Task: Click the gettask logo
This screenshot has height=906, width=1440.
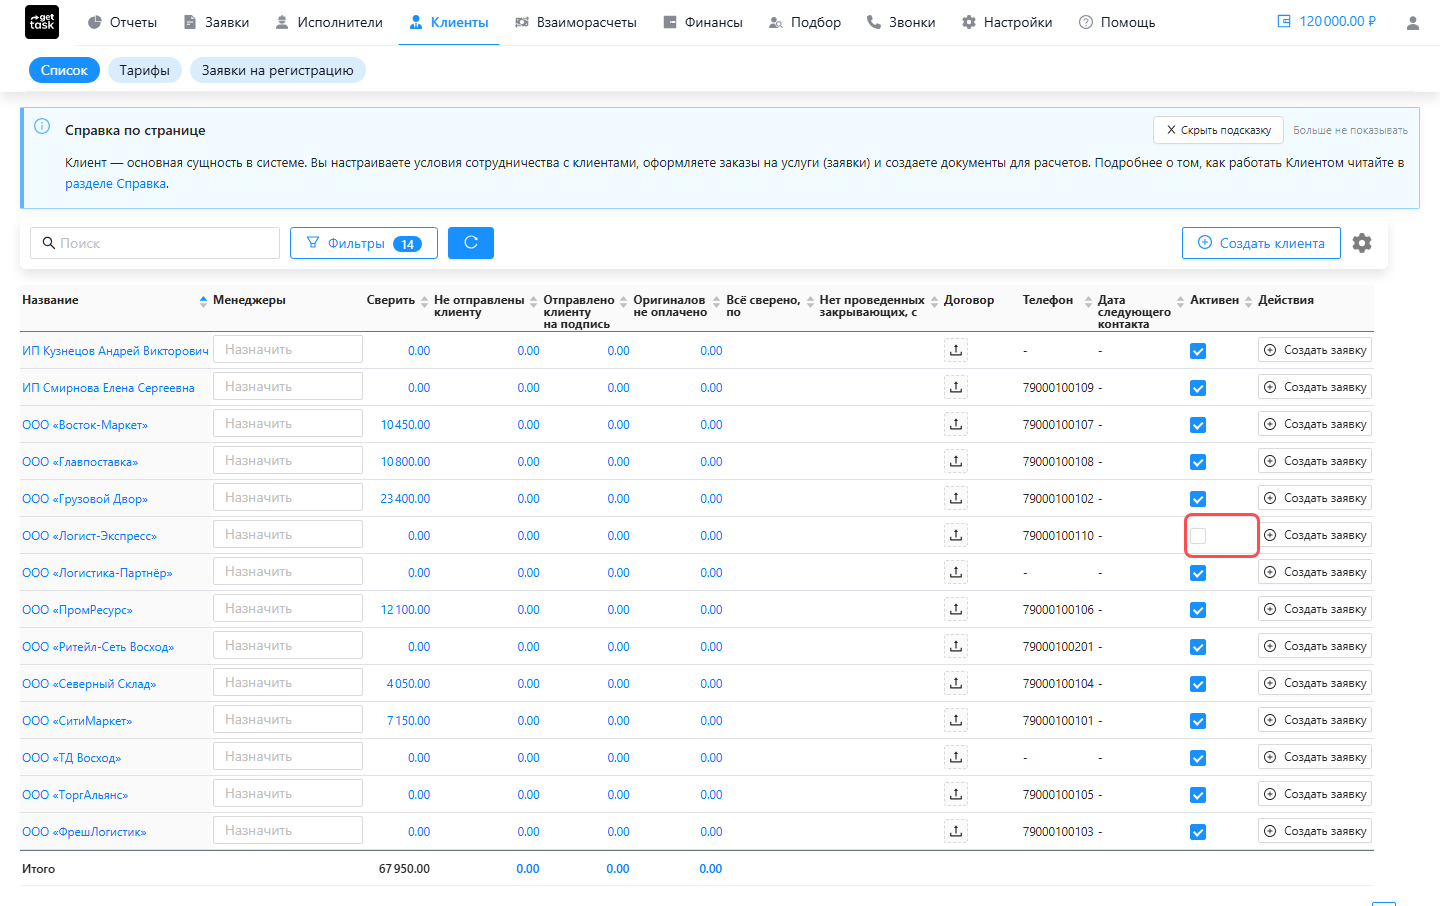Action: [42, 22]
